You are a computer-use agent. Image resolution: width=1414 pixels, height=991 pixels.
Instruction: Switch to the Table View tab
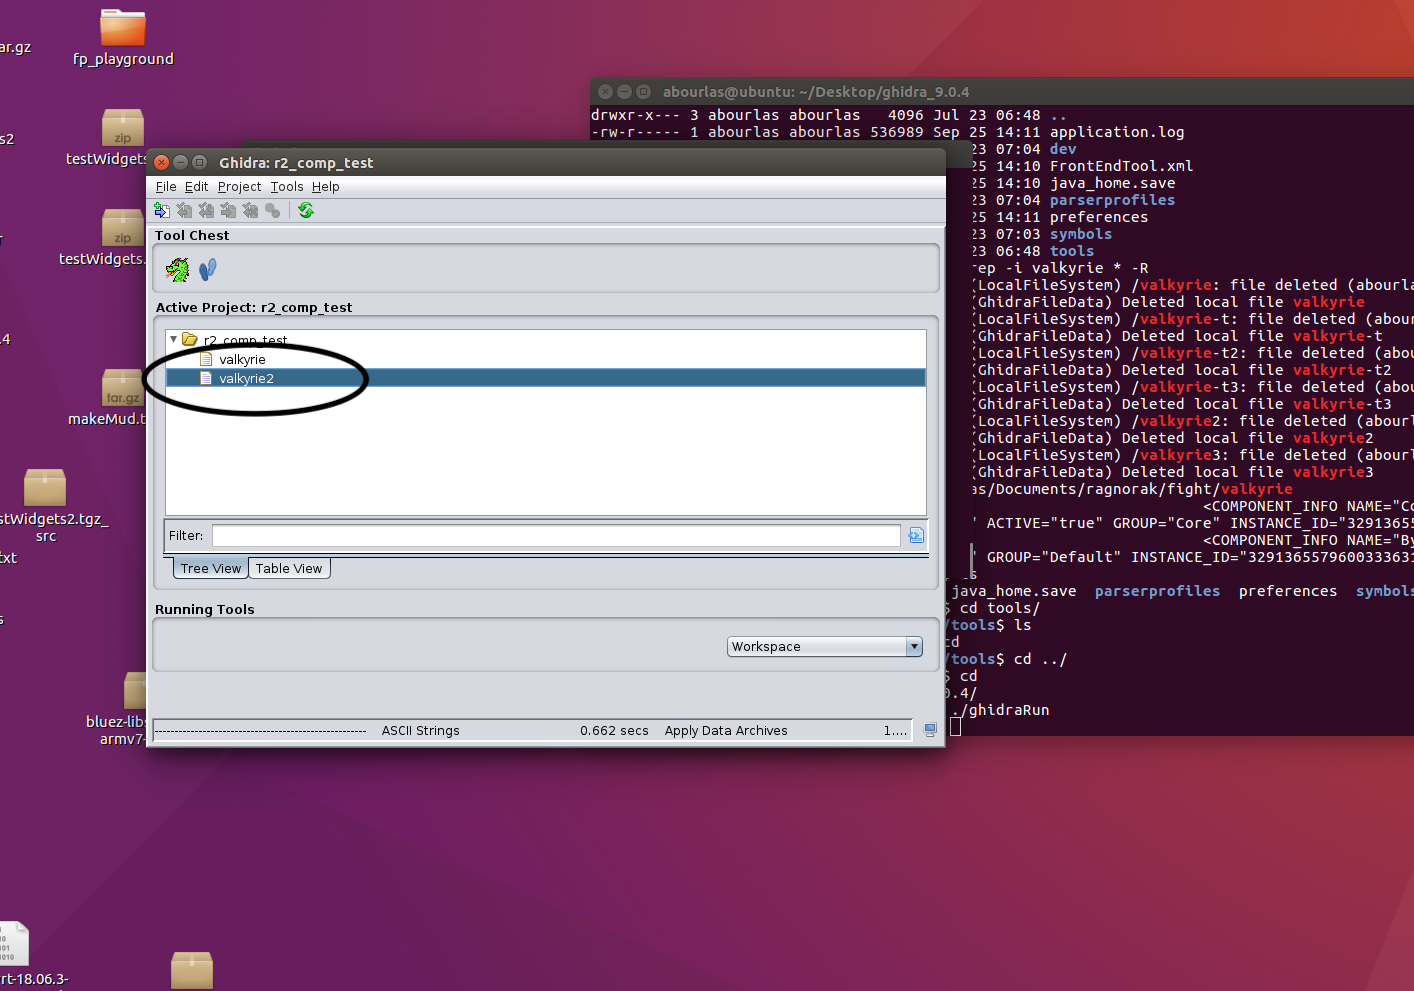pyautogui.click(x=288, y=568)
